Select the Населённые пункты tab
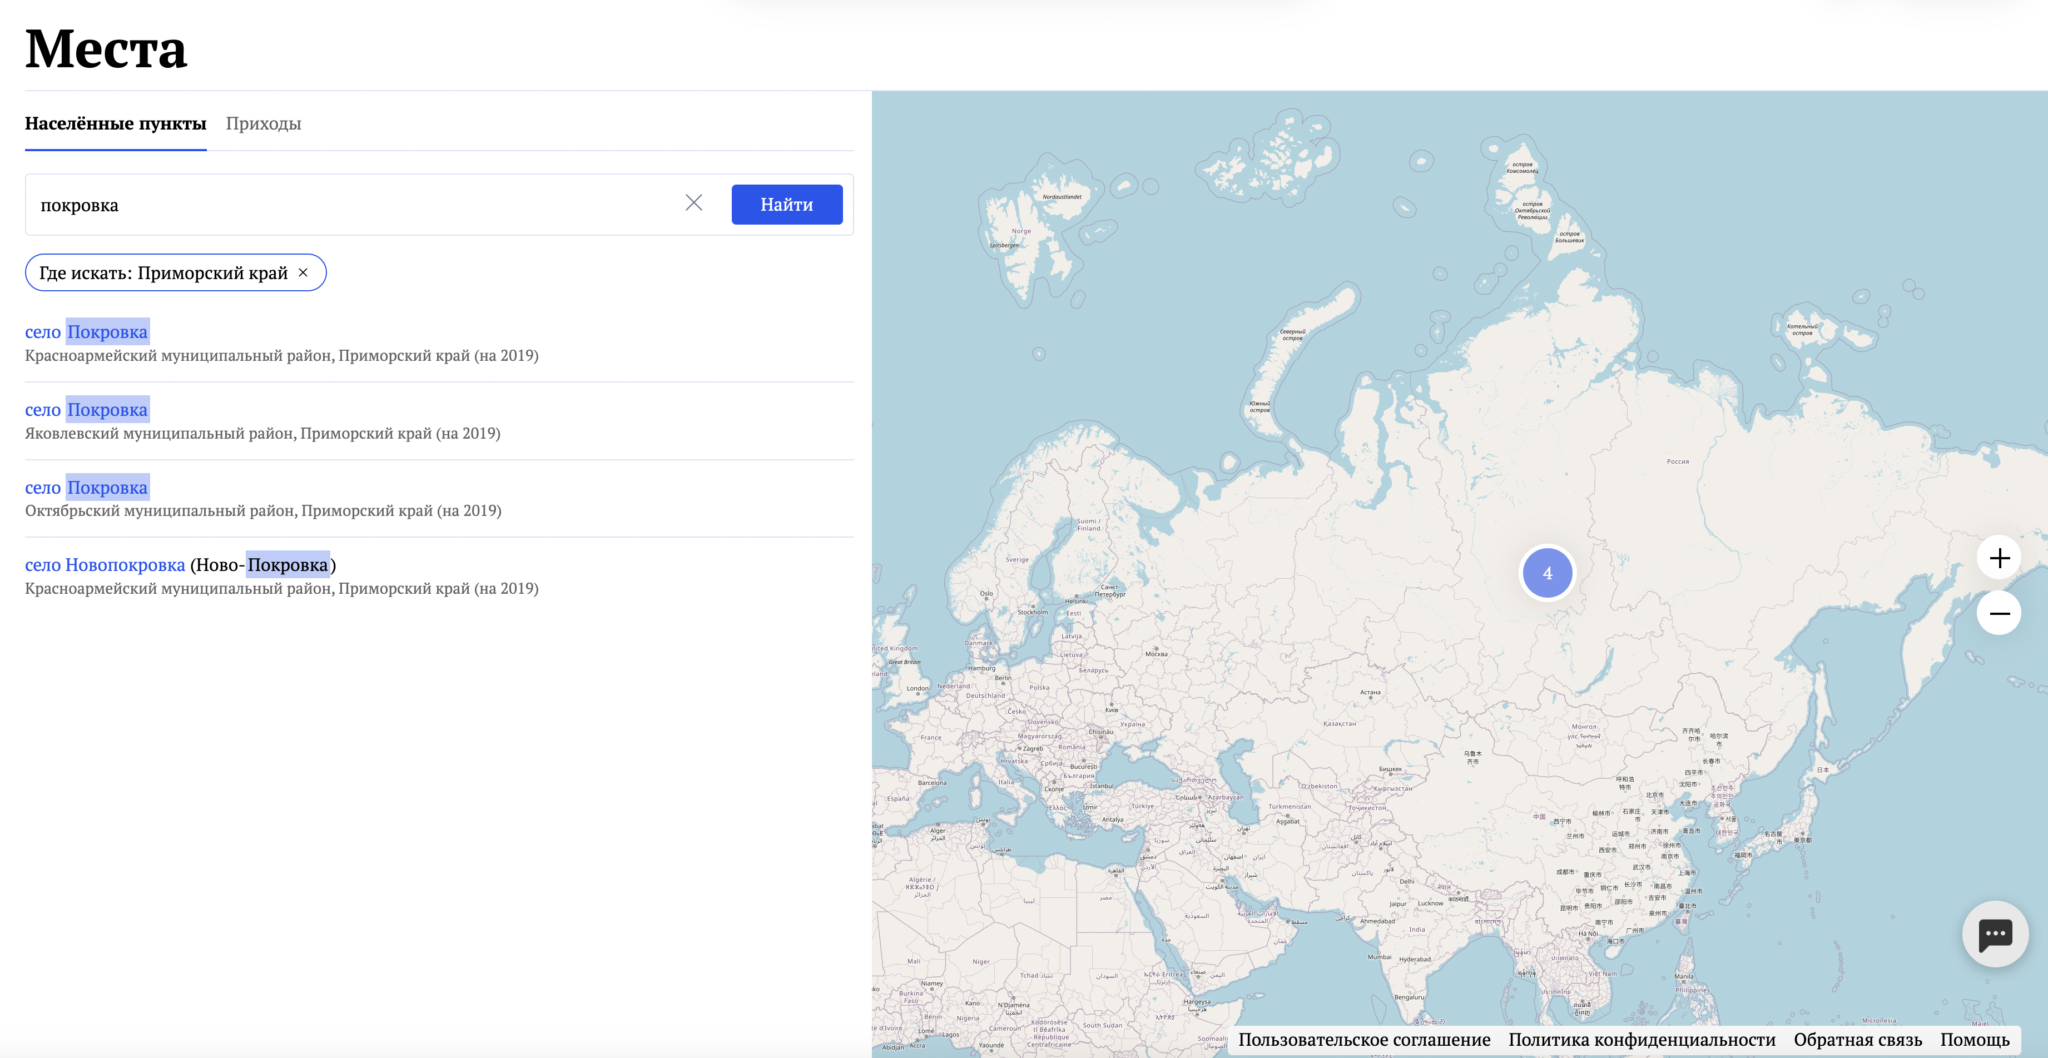 coord(115,124)
